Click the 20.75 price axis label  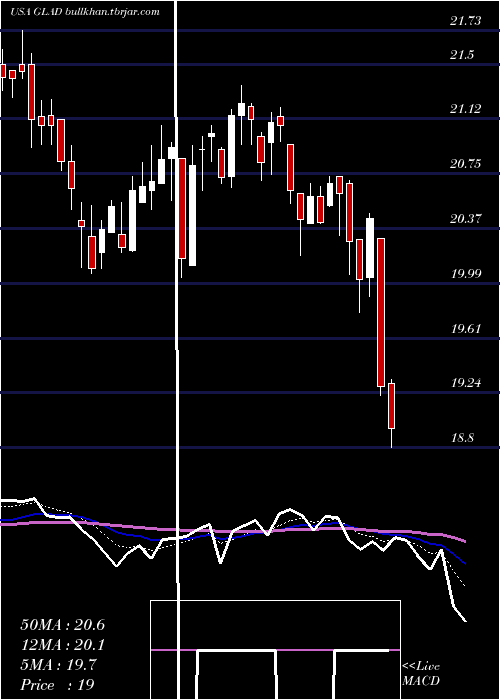coord(466,164)
